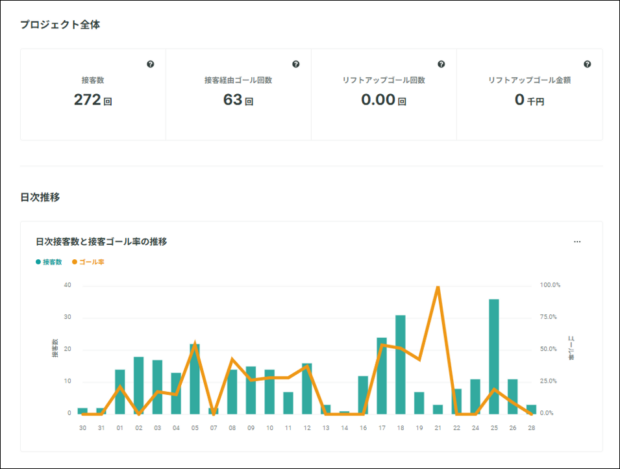Click the bar for day 05

click(x=195, y=379)
